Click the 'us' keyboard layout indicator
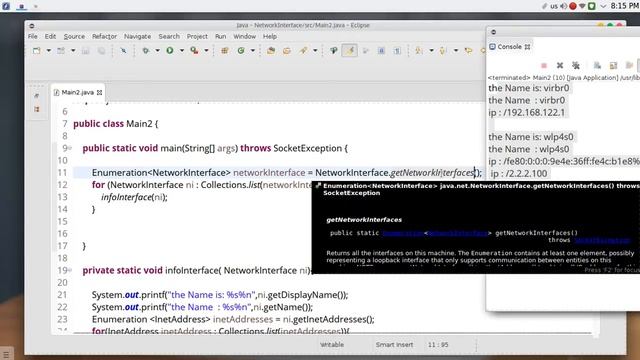This screenshot has height=360, width=640. [554, 6]
